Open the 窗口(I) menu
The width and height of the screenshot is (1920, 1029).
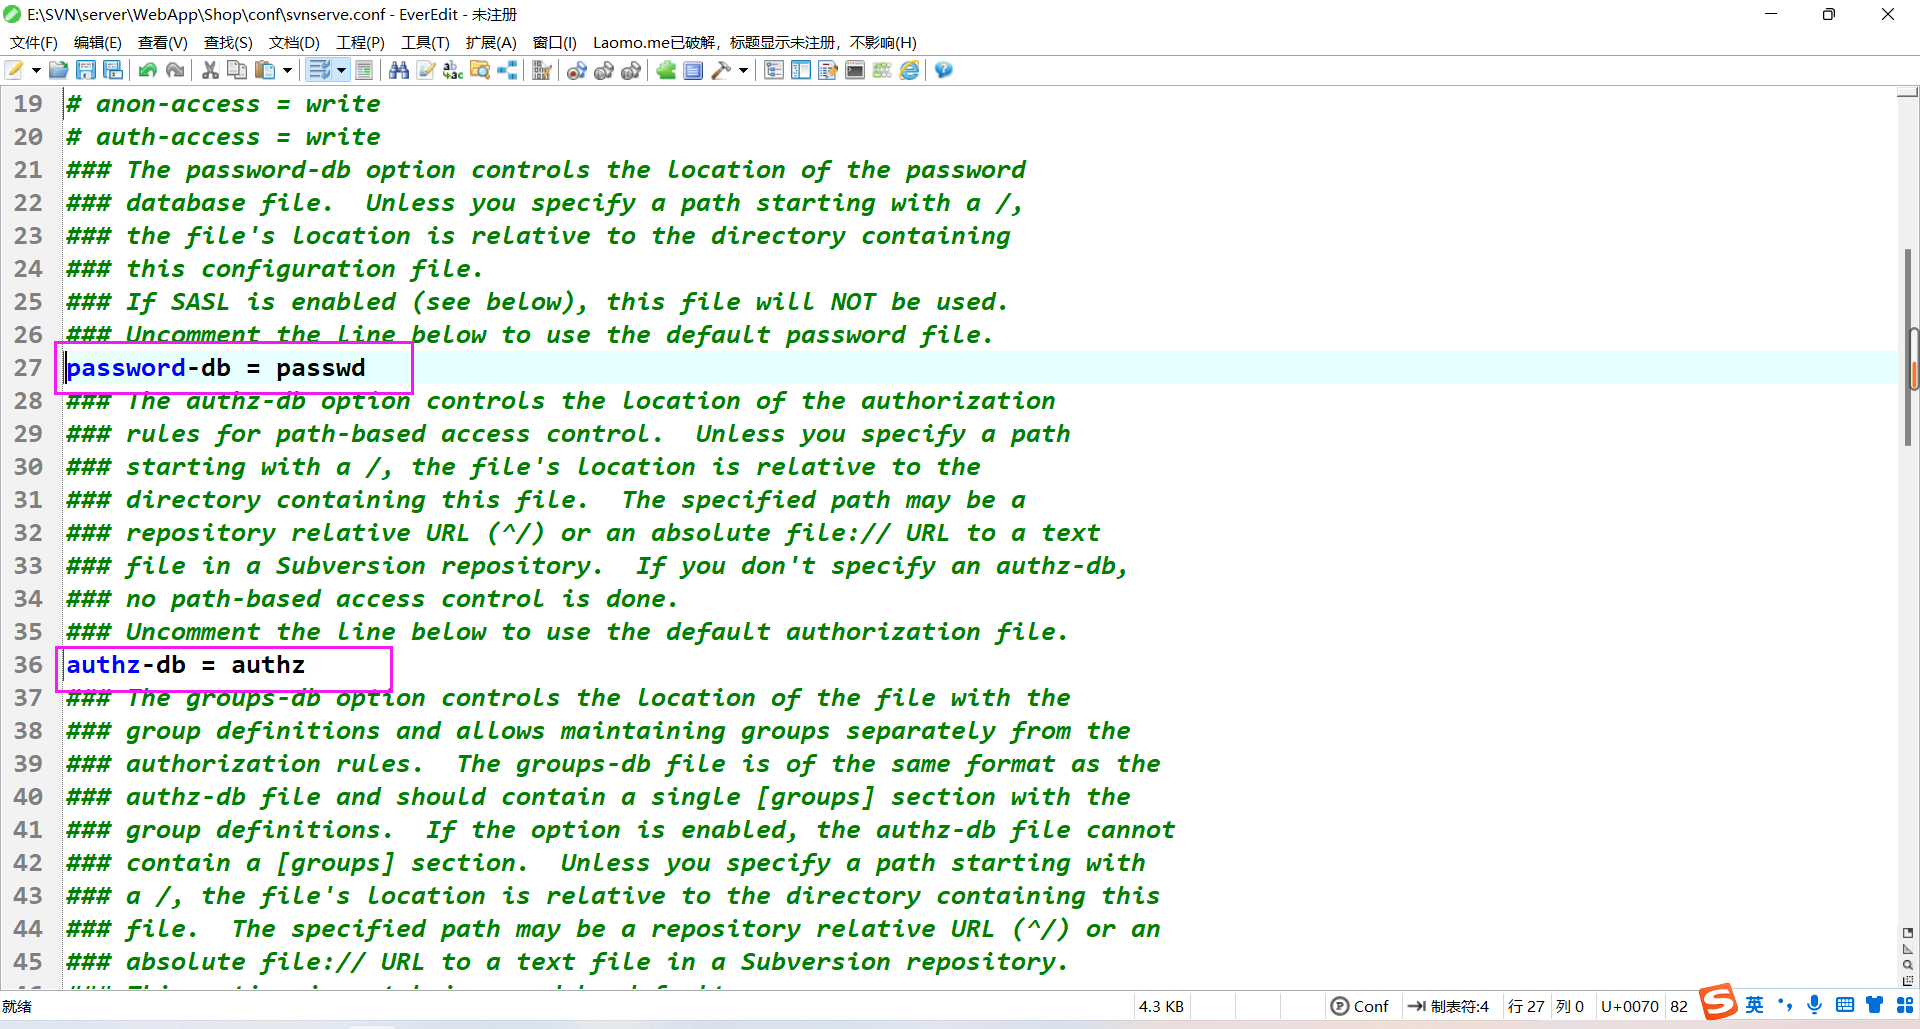[x=555, y=42]
